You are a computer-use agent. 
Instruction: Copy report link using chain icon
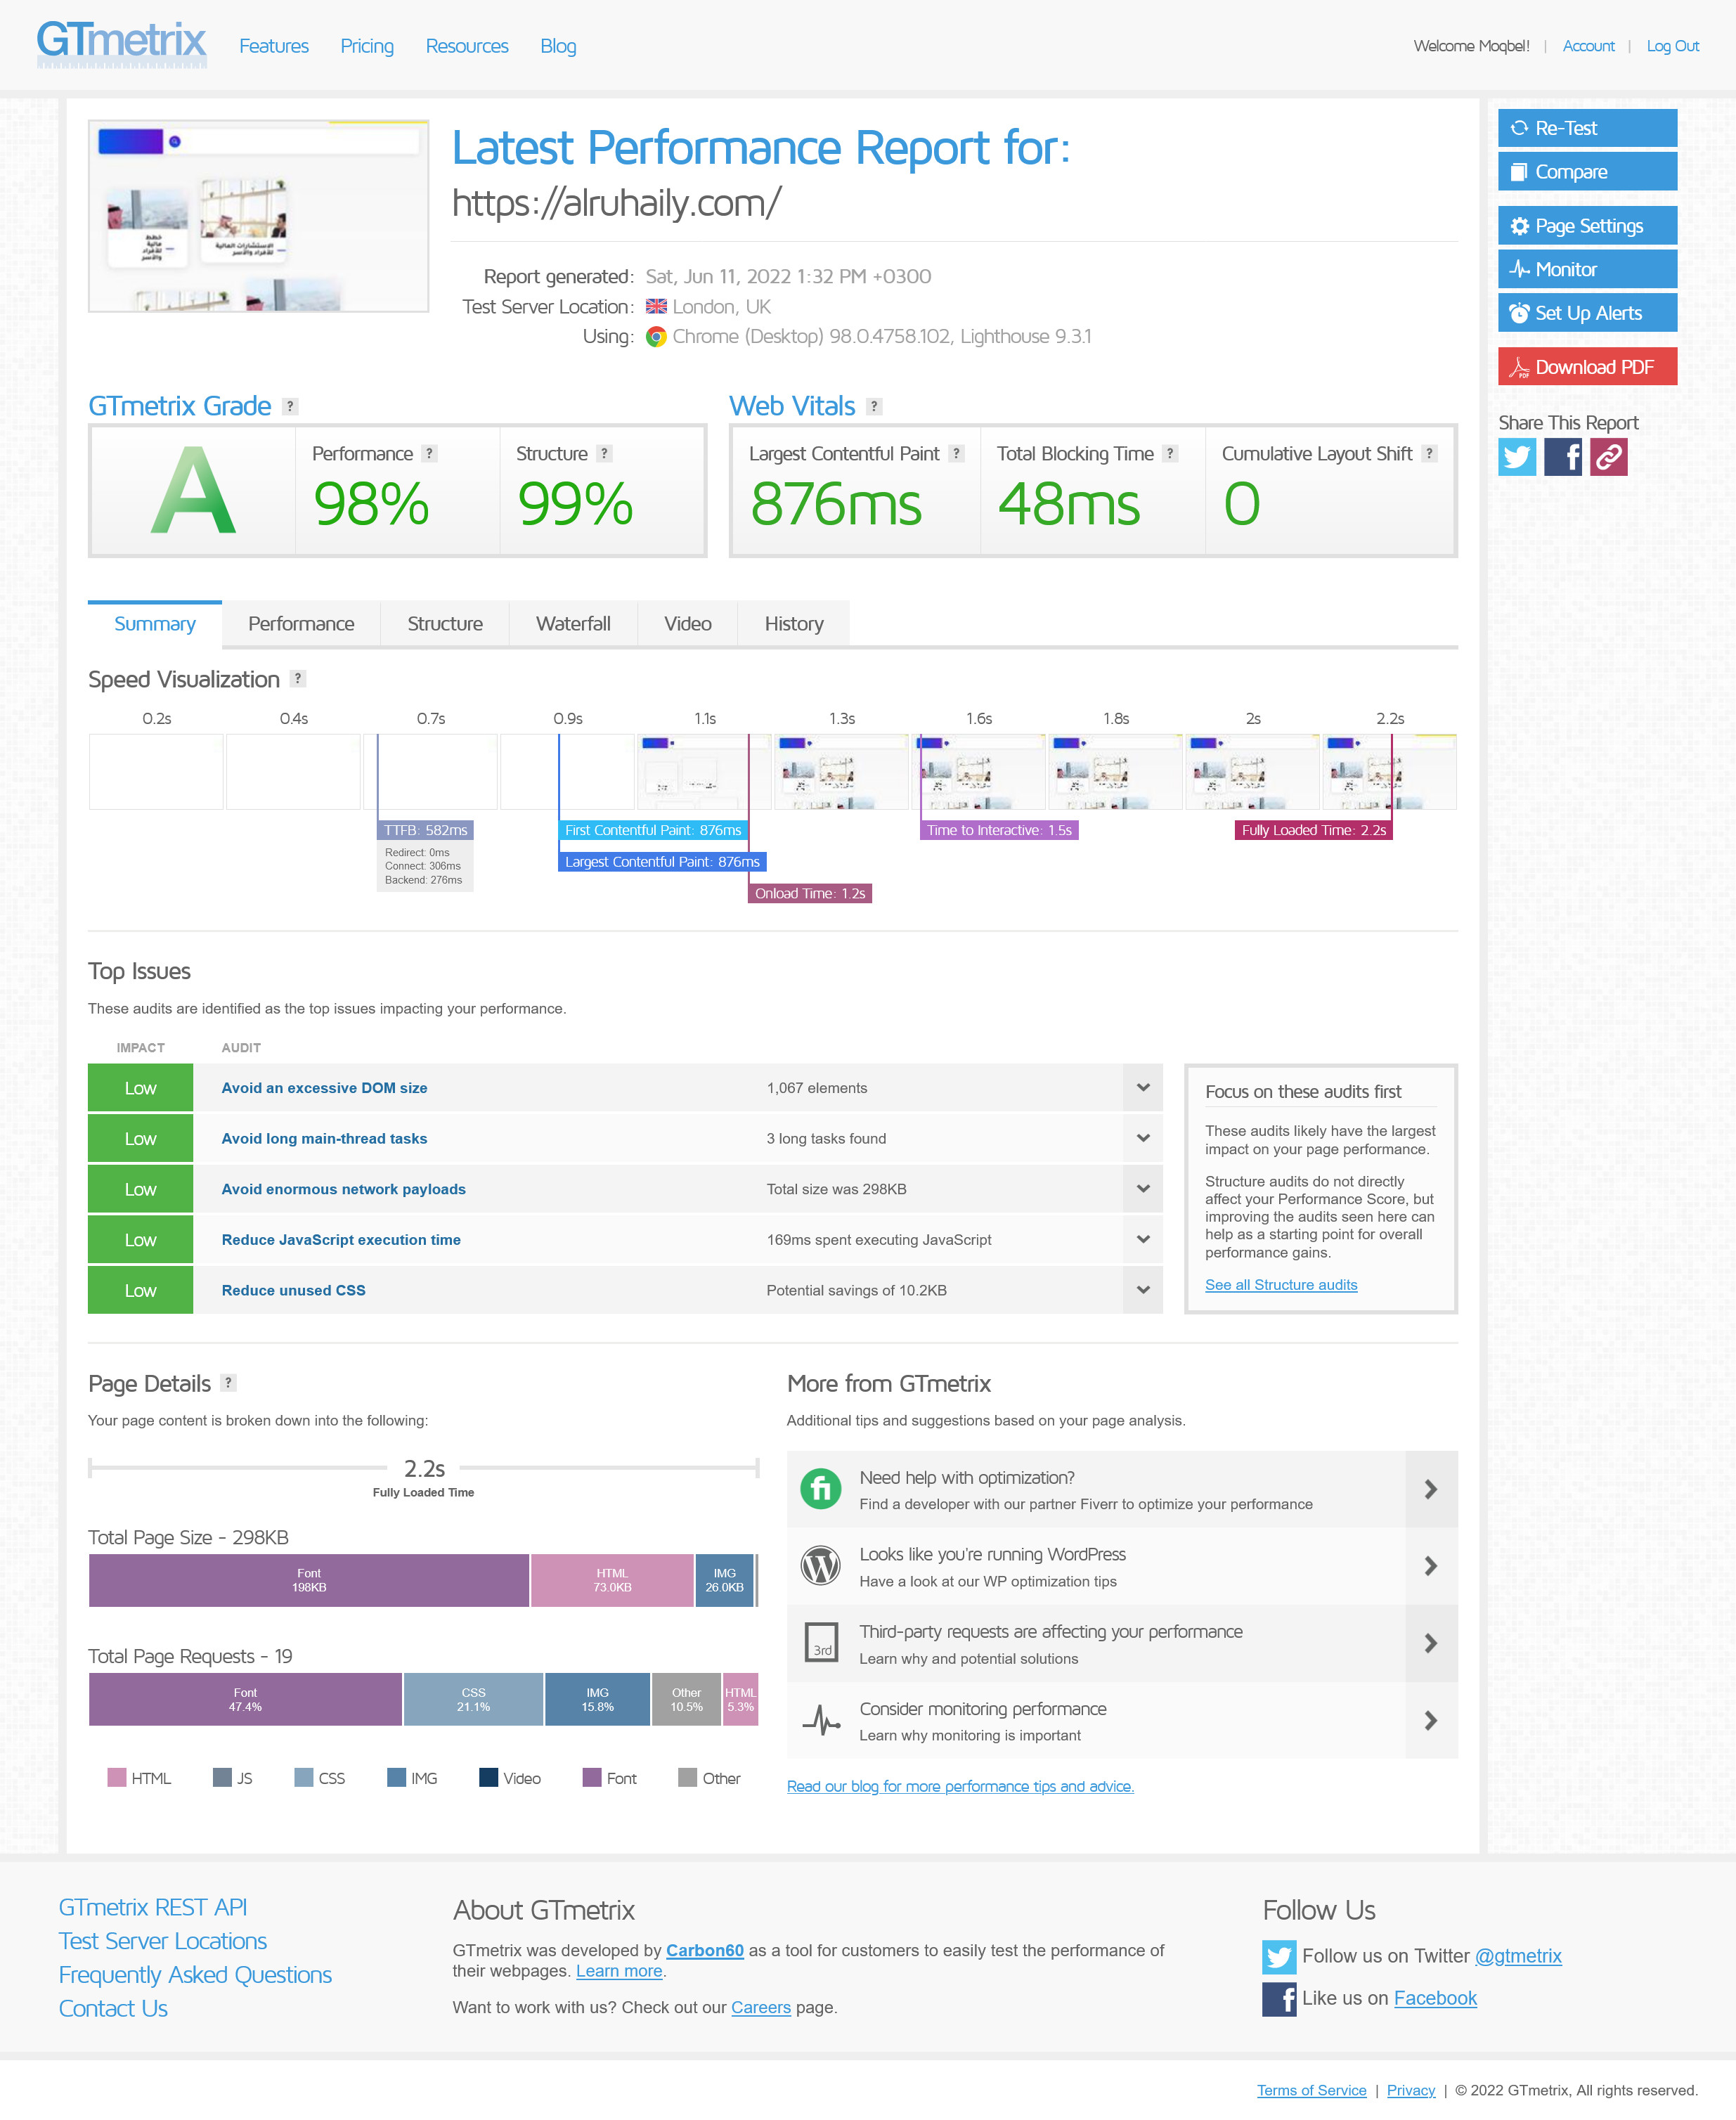coord(1608,457)
